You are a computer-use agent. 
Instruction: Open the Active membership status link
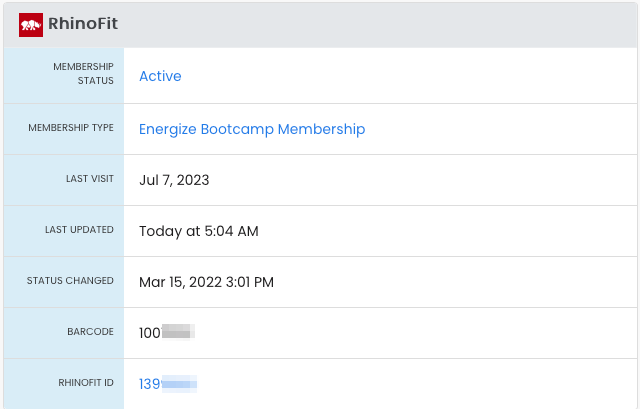[x=160, y=76]
